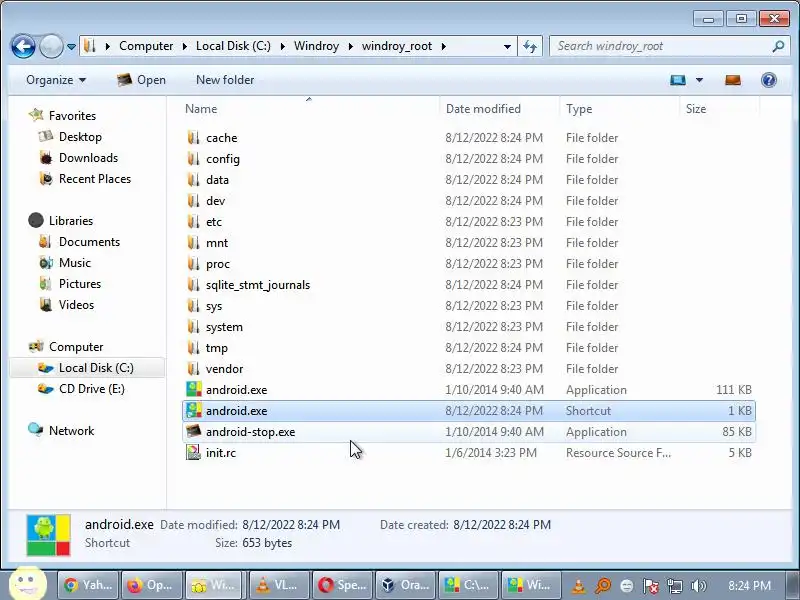
Task: Select Computer in the address breadcrumb
Action: [146, 46]
